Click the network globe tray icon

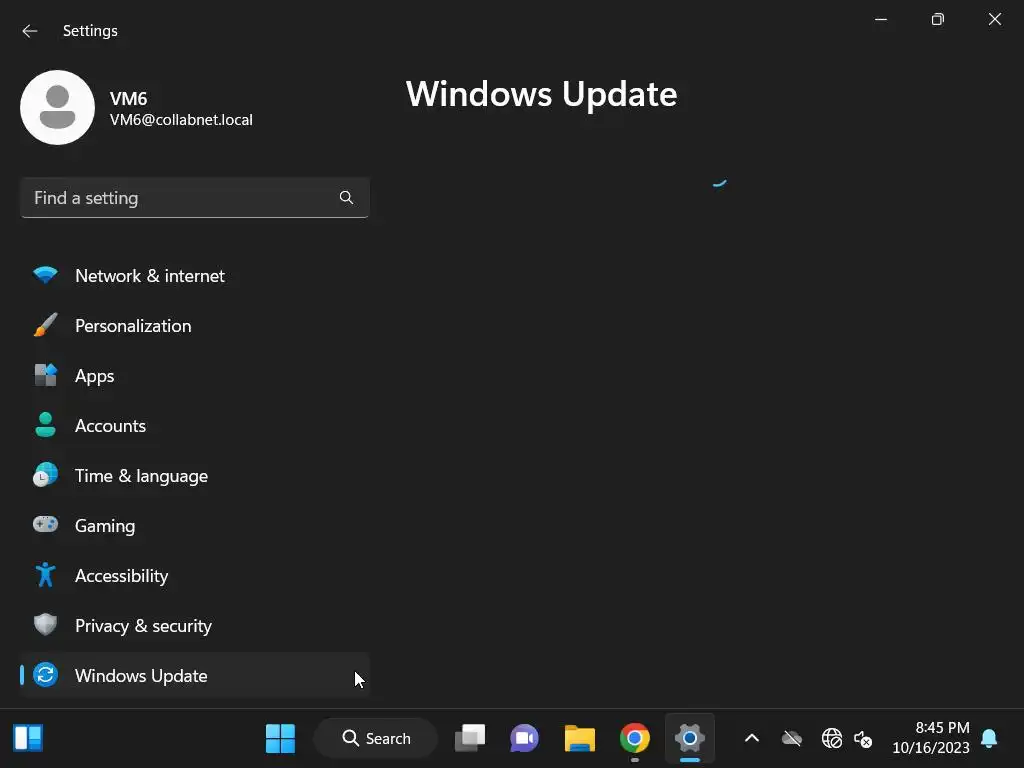pyautogui.click(x=831, y=739)
